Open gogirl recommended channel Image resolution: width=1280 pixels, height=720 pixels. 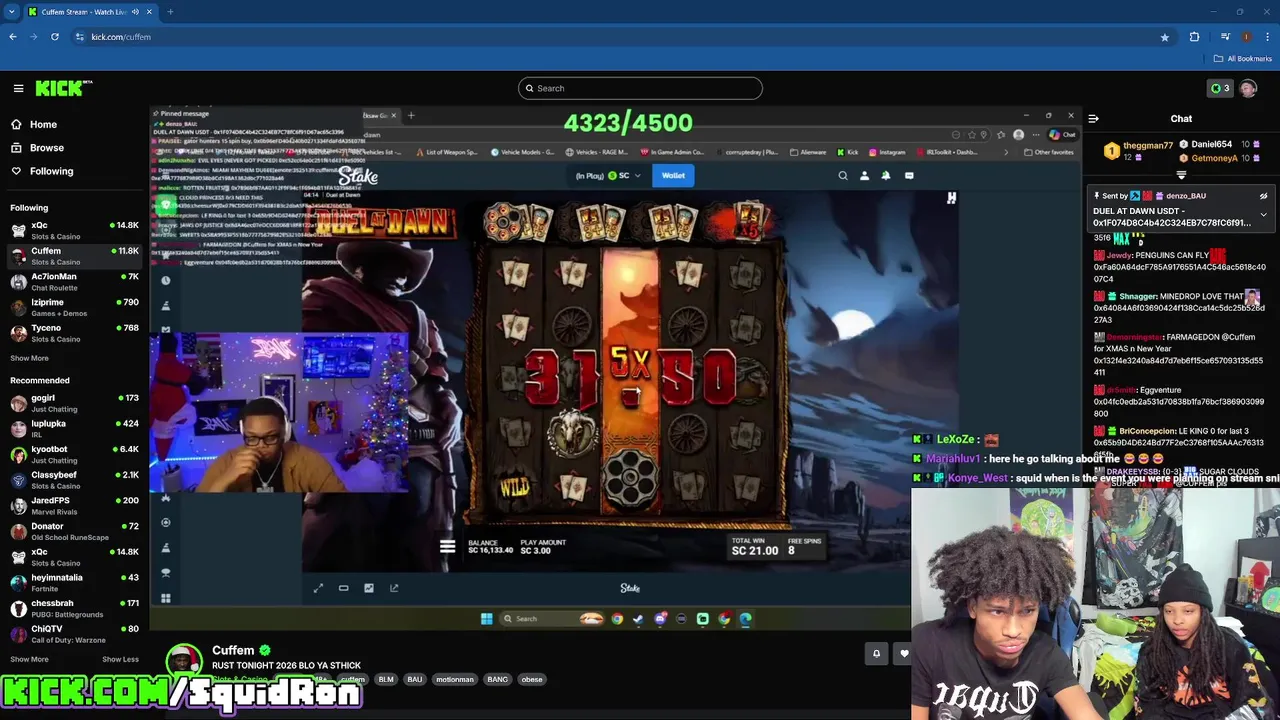75,403
